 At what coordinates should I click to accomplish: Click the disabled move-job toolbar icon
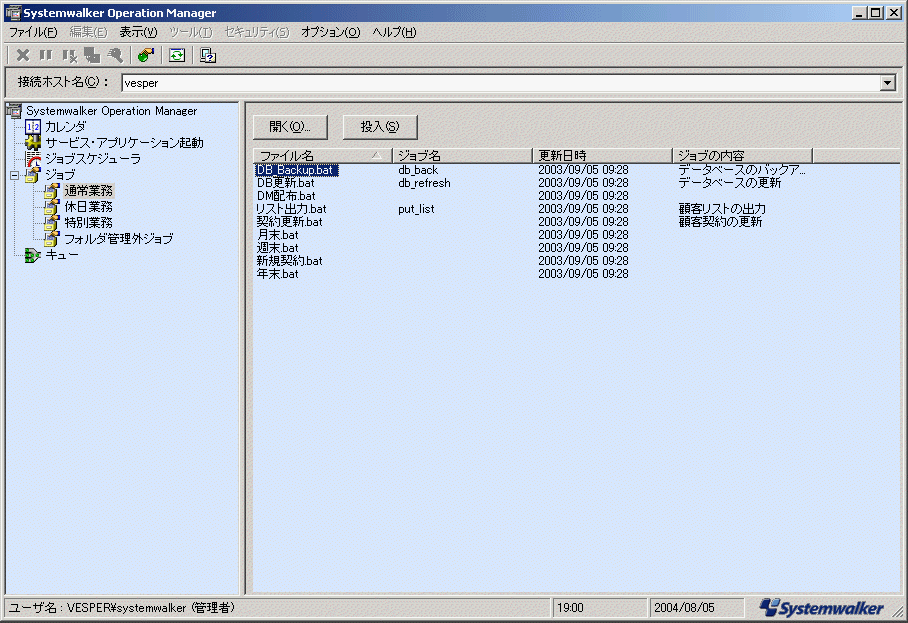[x=92, y=55]
